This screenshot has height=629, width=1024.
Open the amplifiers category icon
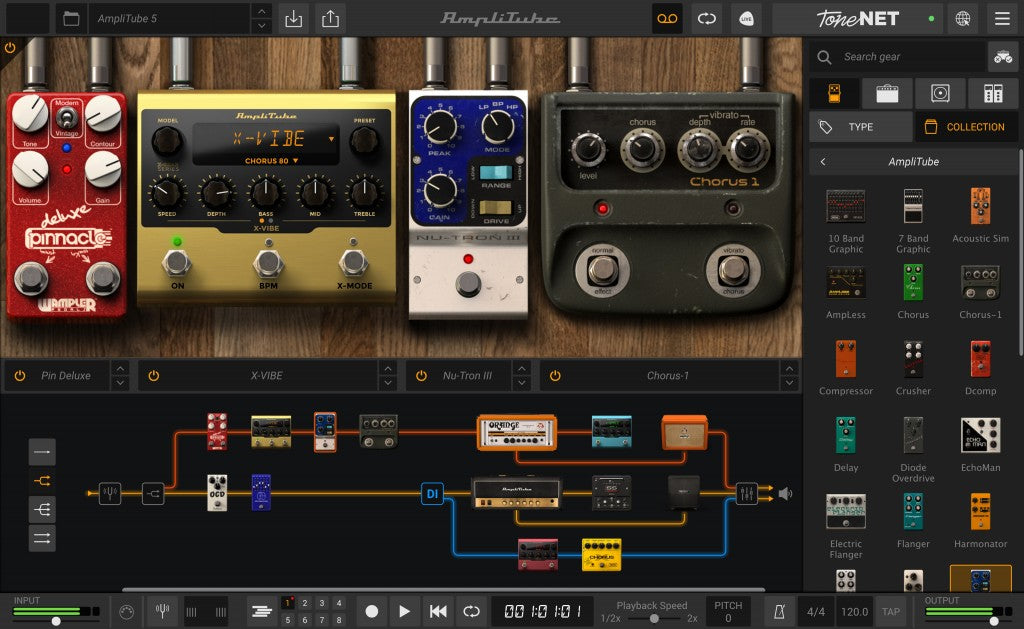tap(886, 92)
